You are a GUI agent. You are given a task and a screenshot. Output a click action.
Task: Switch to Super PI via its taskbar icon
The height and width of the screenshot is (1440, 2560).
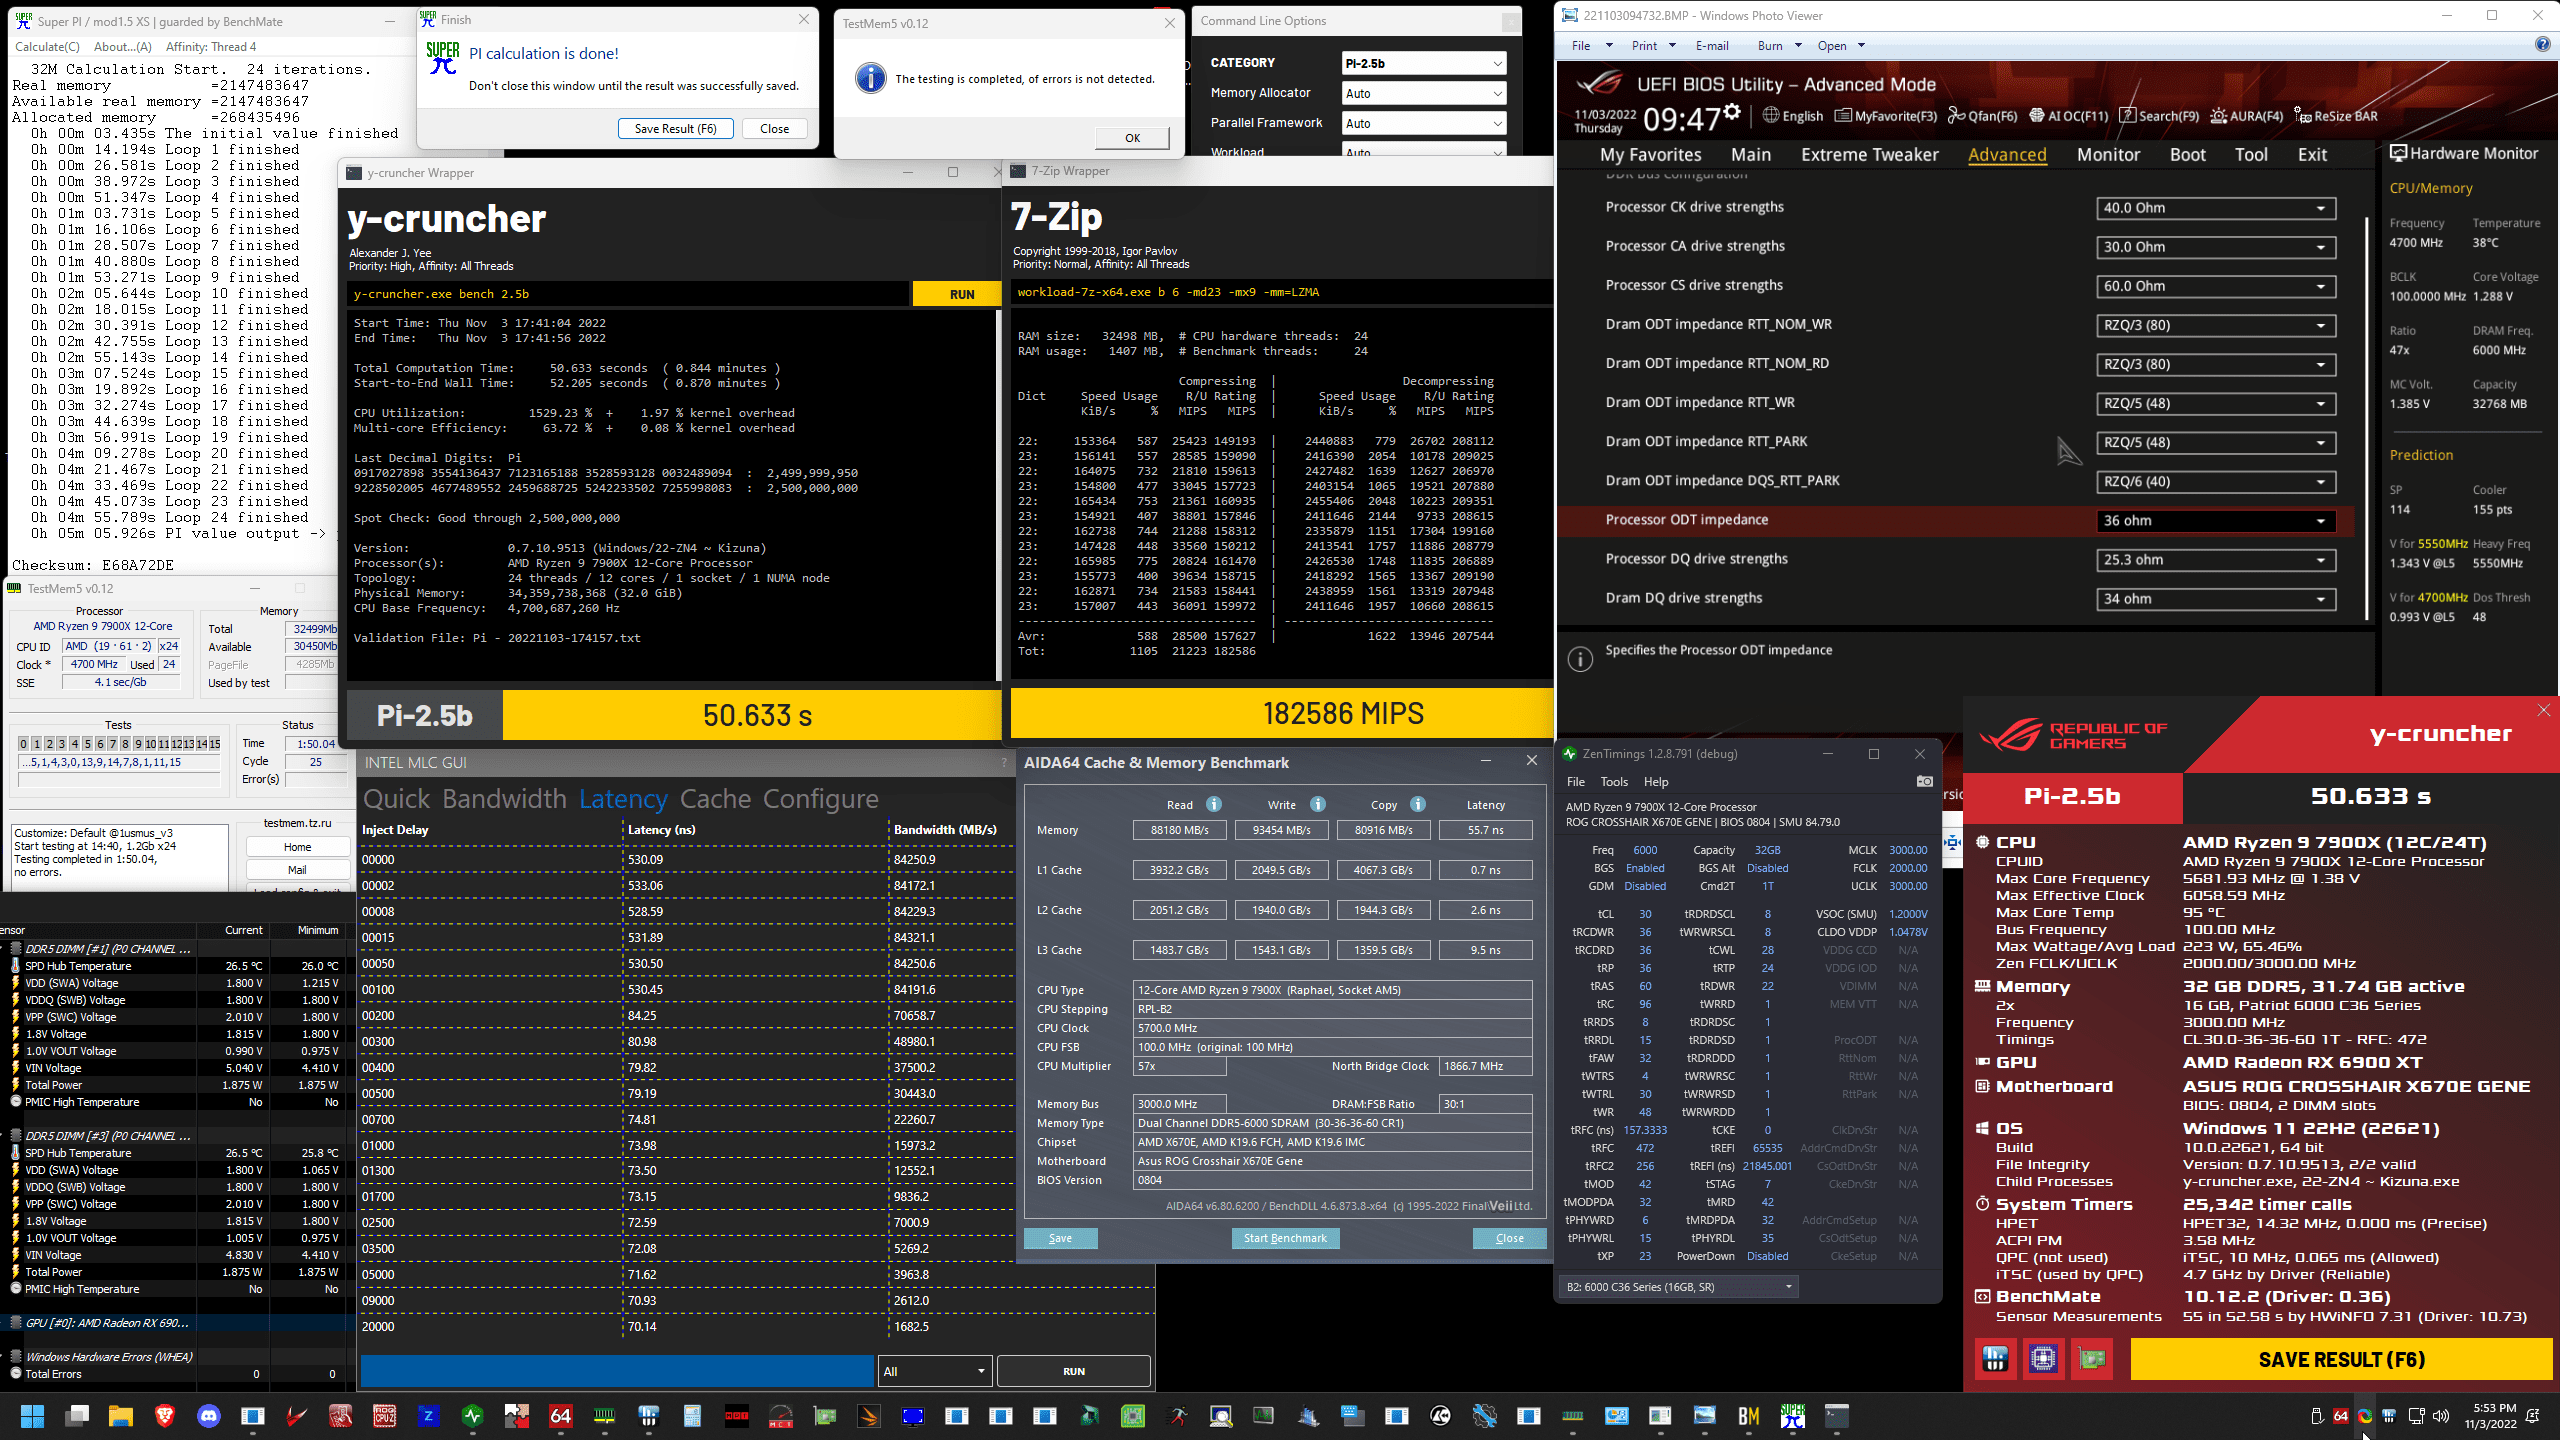[1792, 1416]
